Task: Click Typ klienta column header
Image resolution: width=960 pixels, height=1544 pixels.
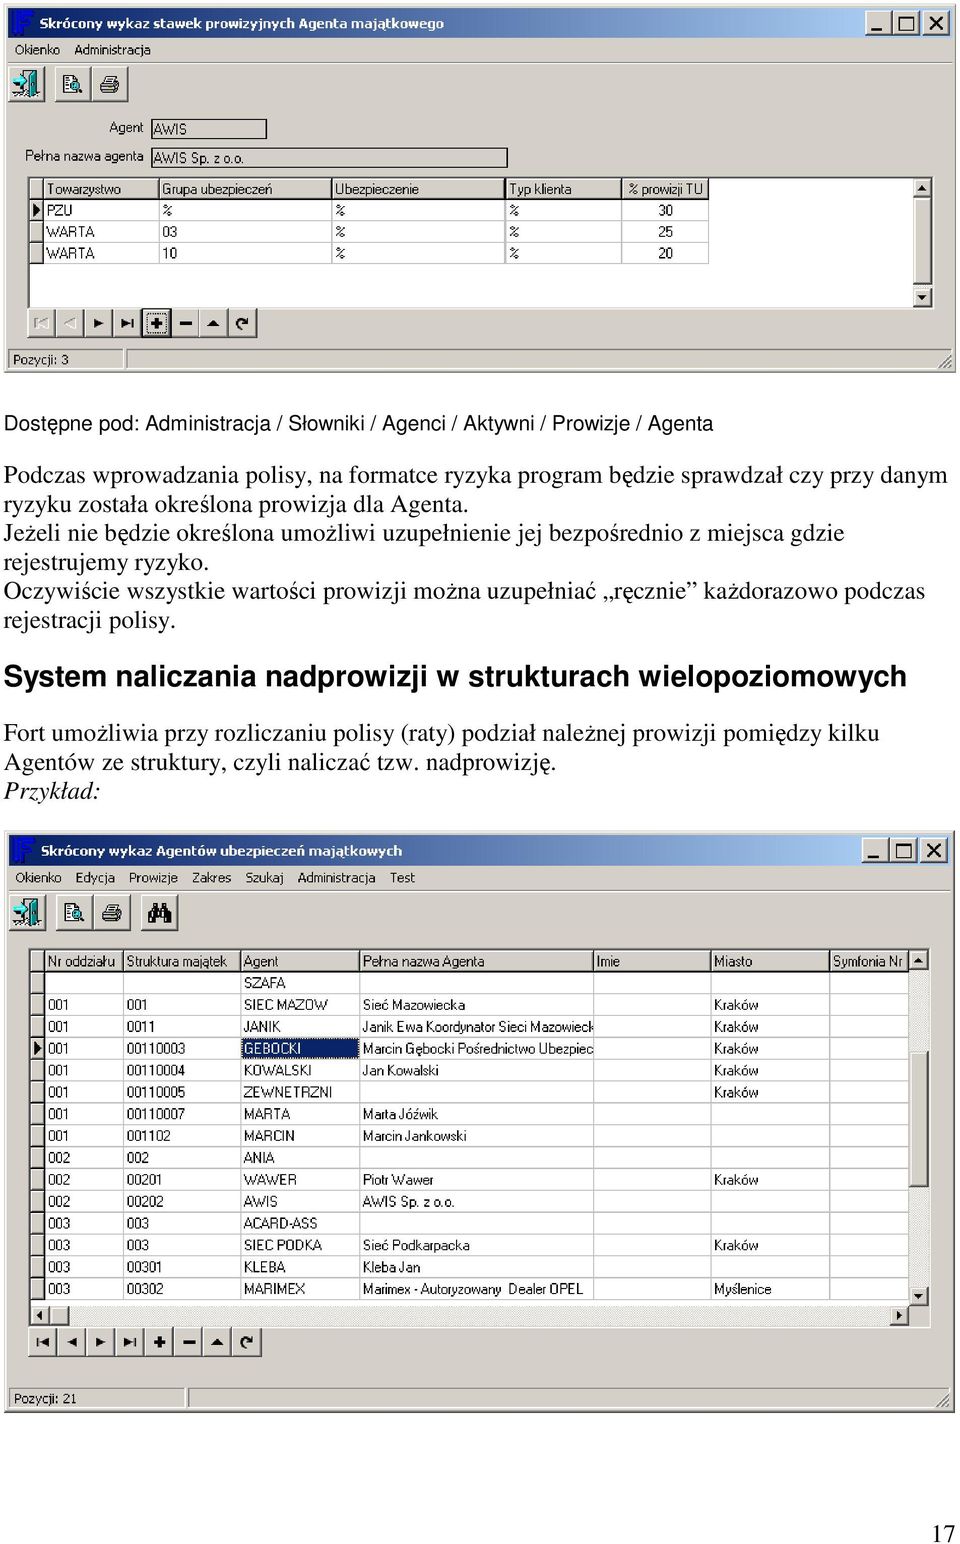Action: pyautogui.click(x=564, y=188)
